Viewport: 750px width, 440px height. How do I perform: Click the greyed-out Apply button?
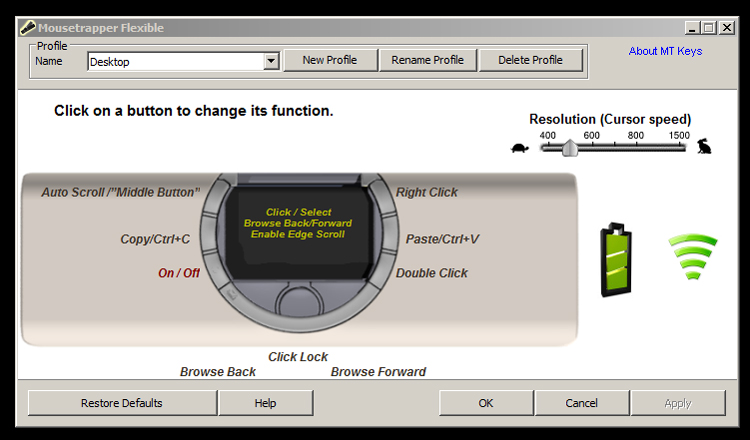(x=678, y=403)
